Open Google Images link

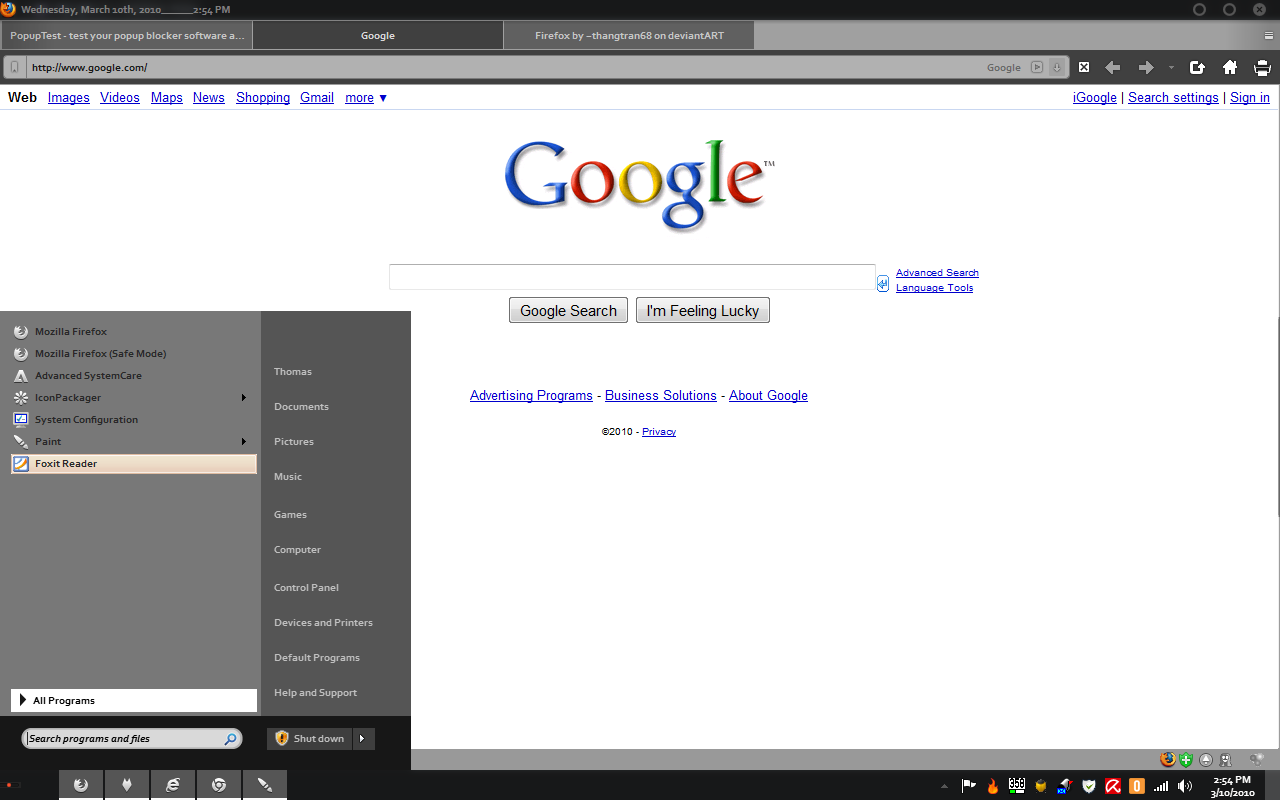pyautogui.click(x=69, y=97)
